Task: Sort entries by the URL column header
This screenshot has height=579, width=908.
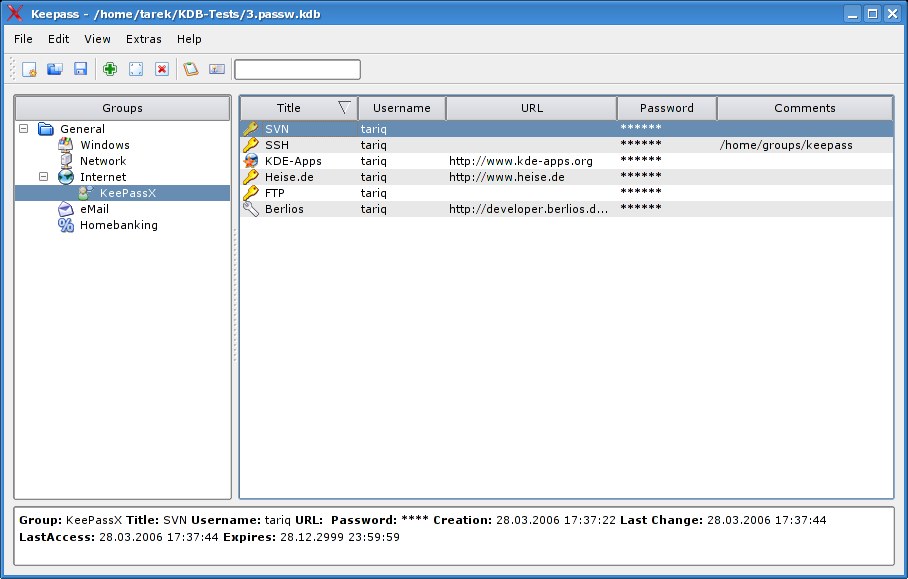Action: click(x=532, y=108)
